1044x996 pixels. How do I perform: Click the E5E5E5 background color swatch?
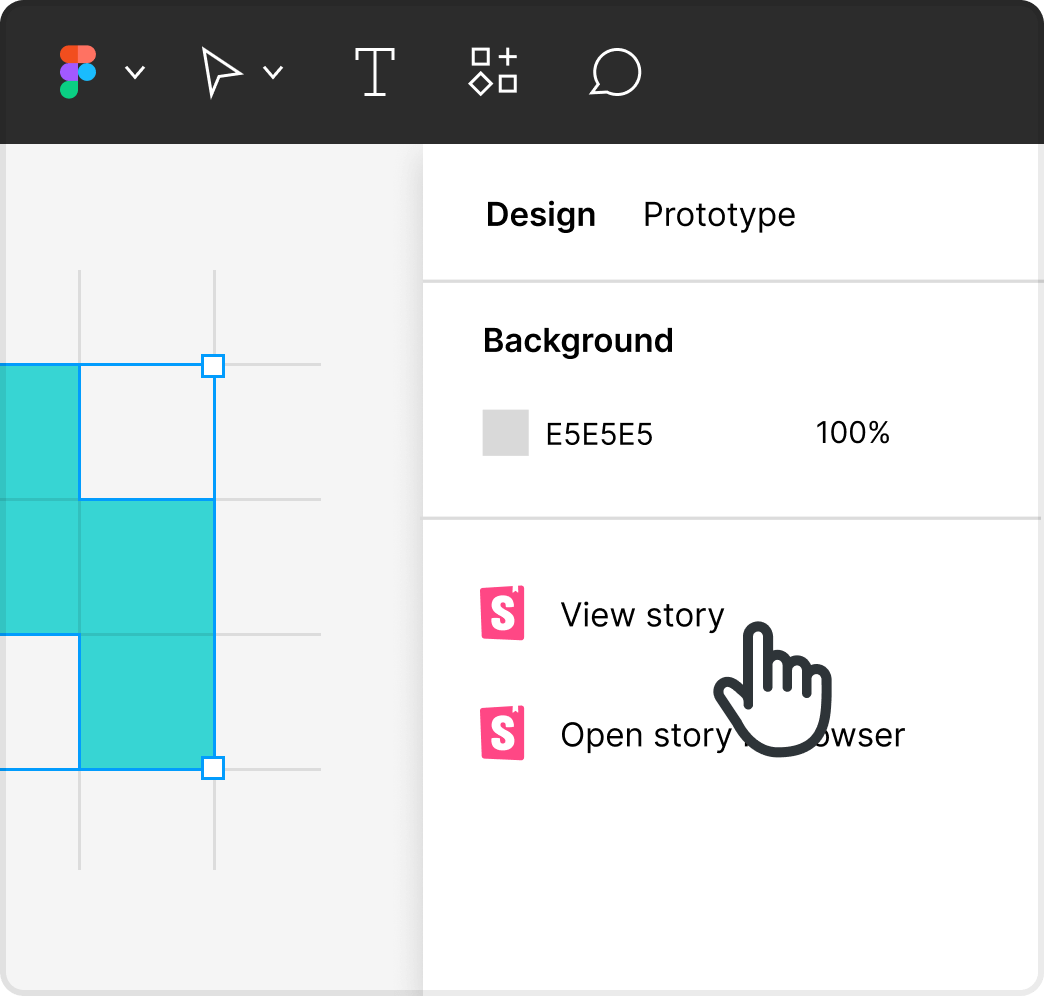click(x=505, y=432)
